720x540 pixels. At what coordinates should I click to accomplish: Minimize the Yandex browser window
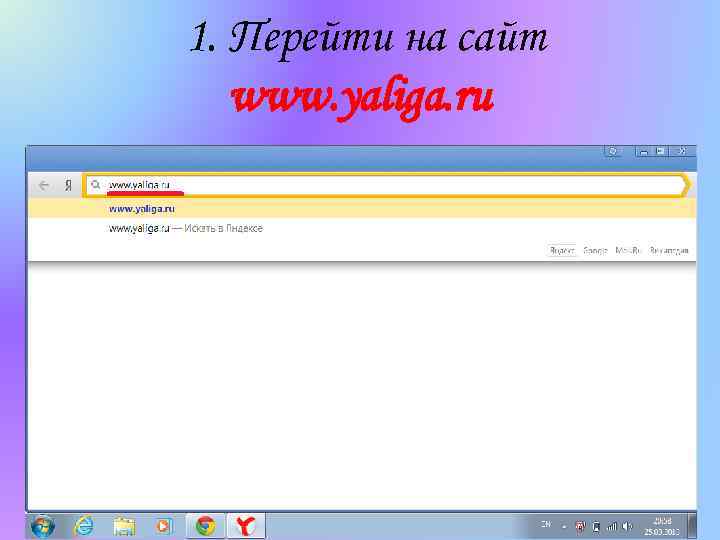[x=644, y=152]
